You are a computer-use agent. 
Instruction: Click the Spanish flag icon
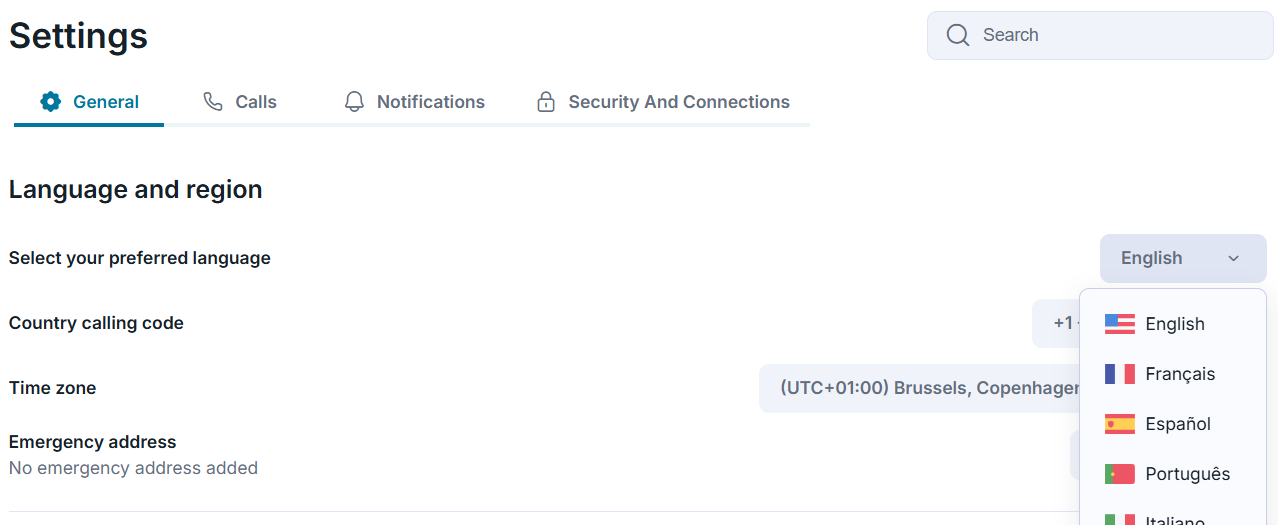tap(1120, 424)
